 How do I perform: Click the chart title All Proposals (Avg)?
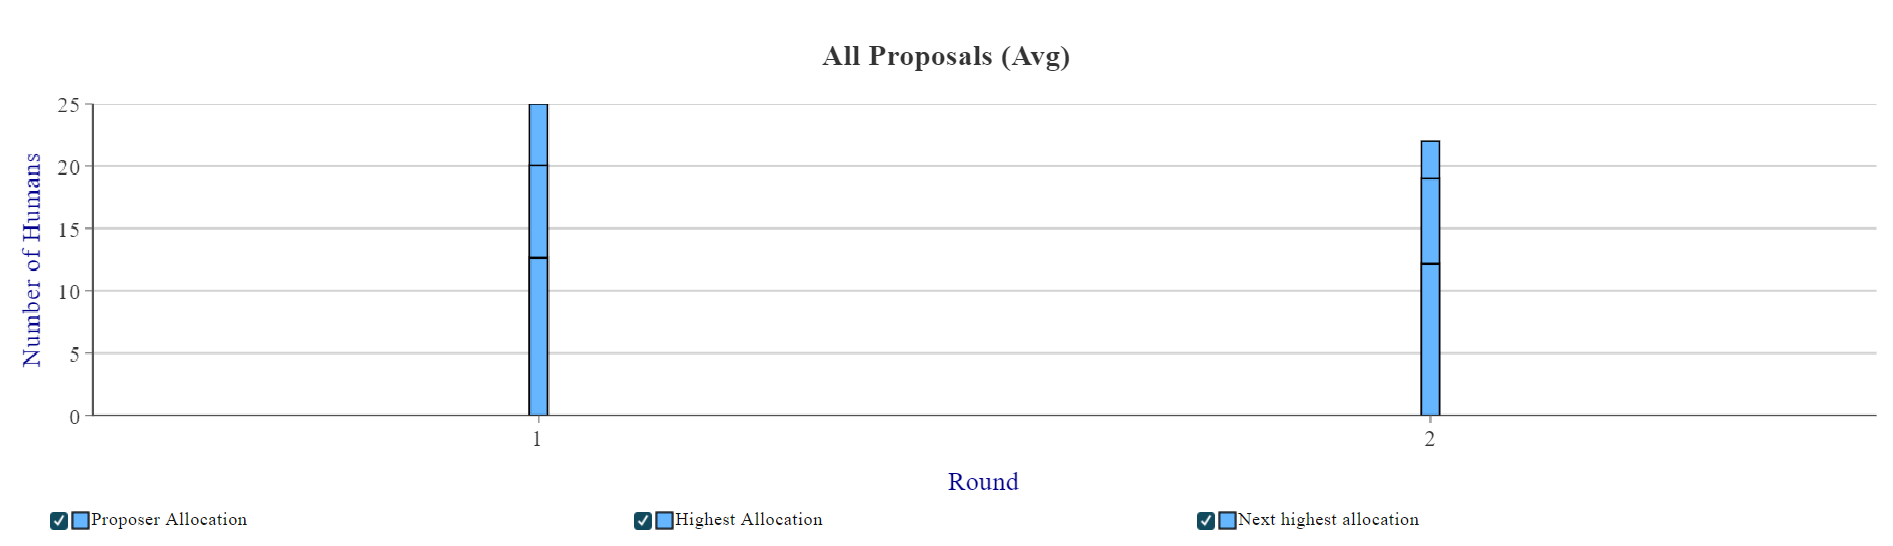[x=946, y=56]
